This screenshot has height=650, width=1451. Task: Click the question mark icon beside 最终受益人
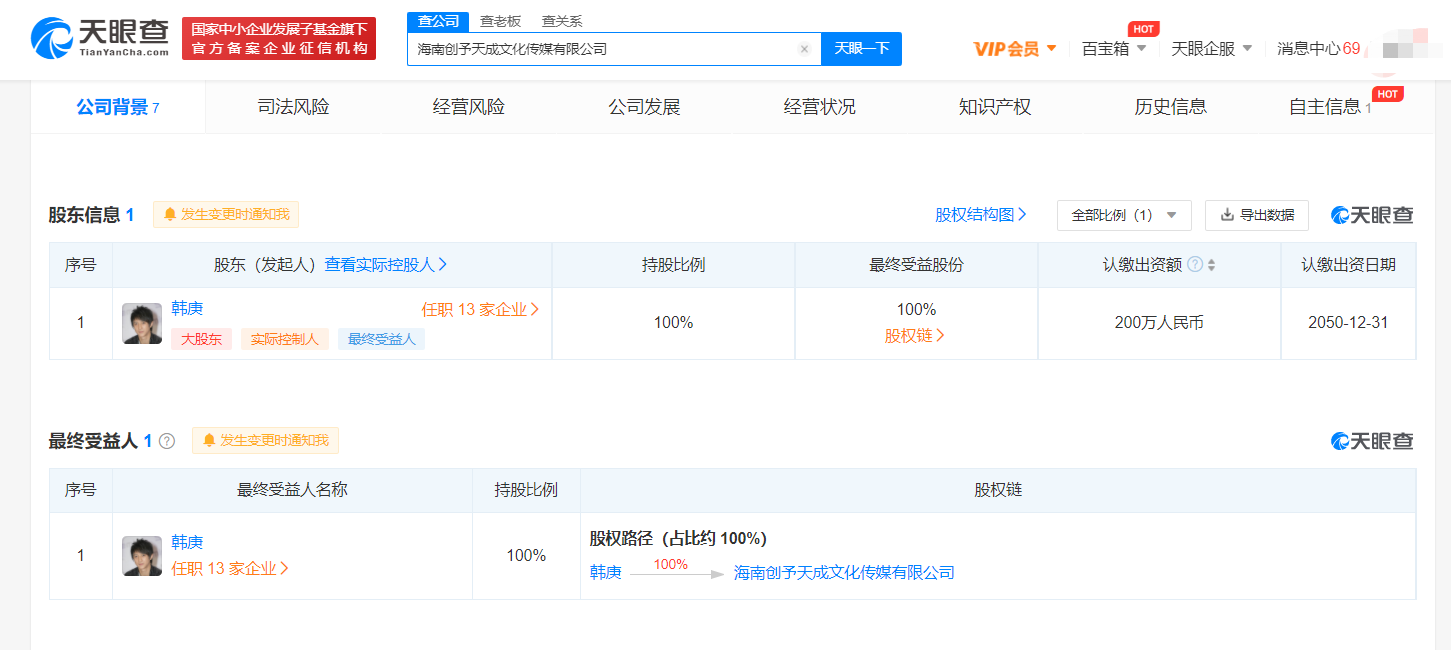[x=167, y=441]
